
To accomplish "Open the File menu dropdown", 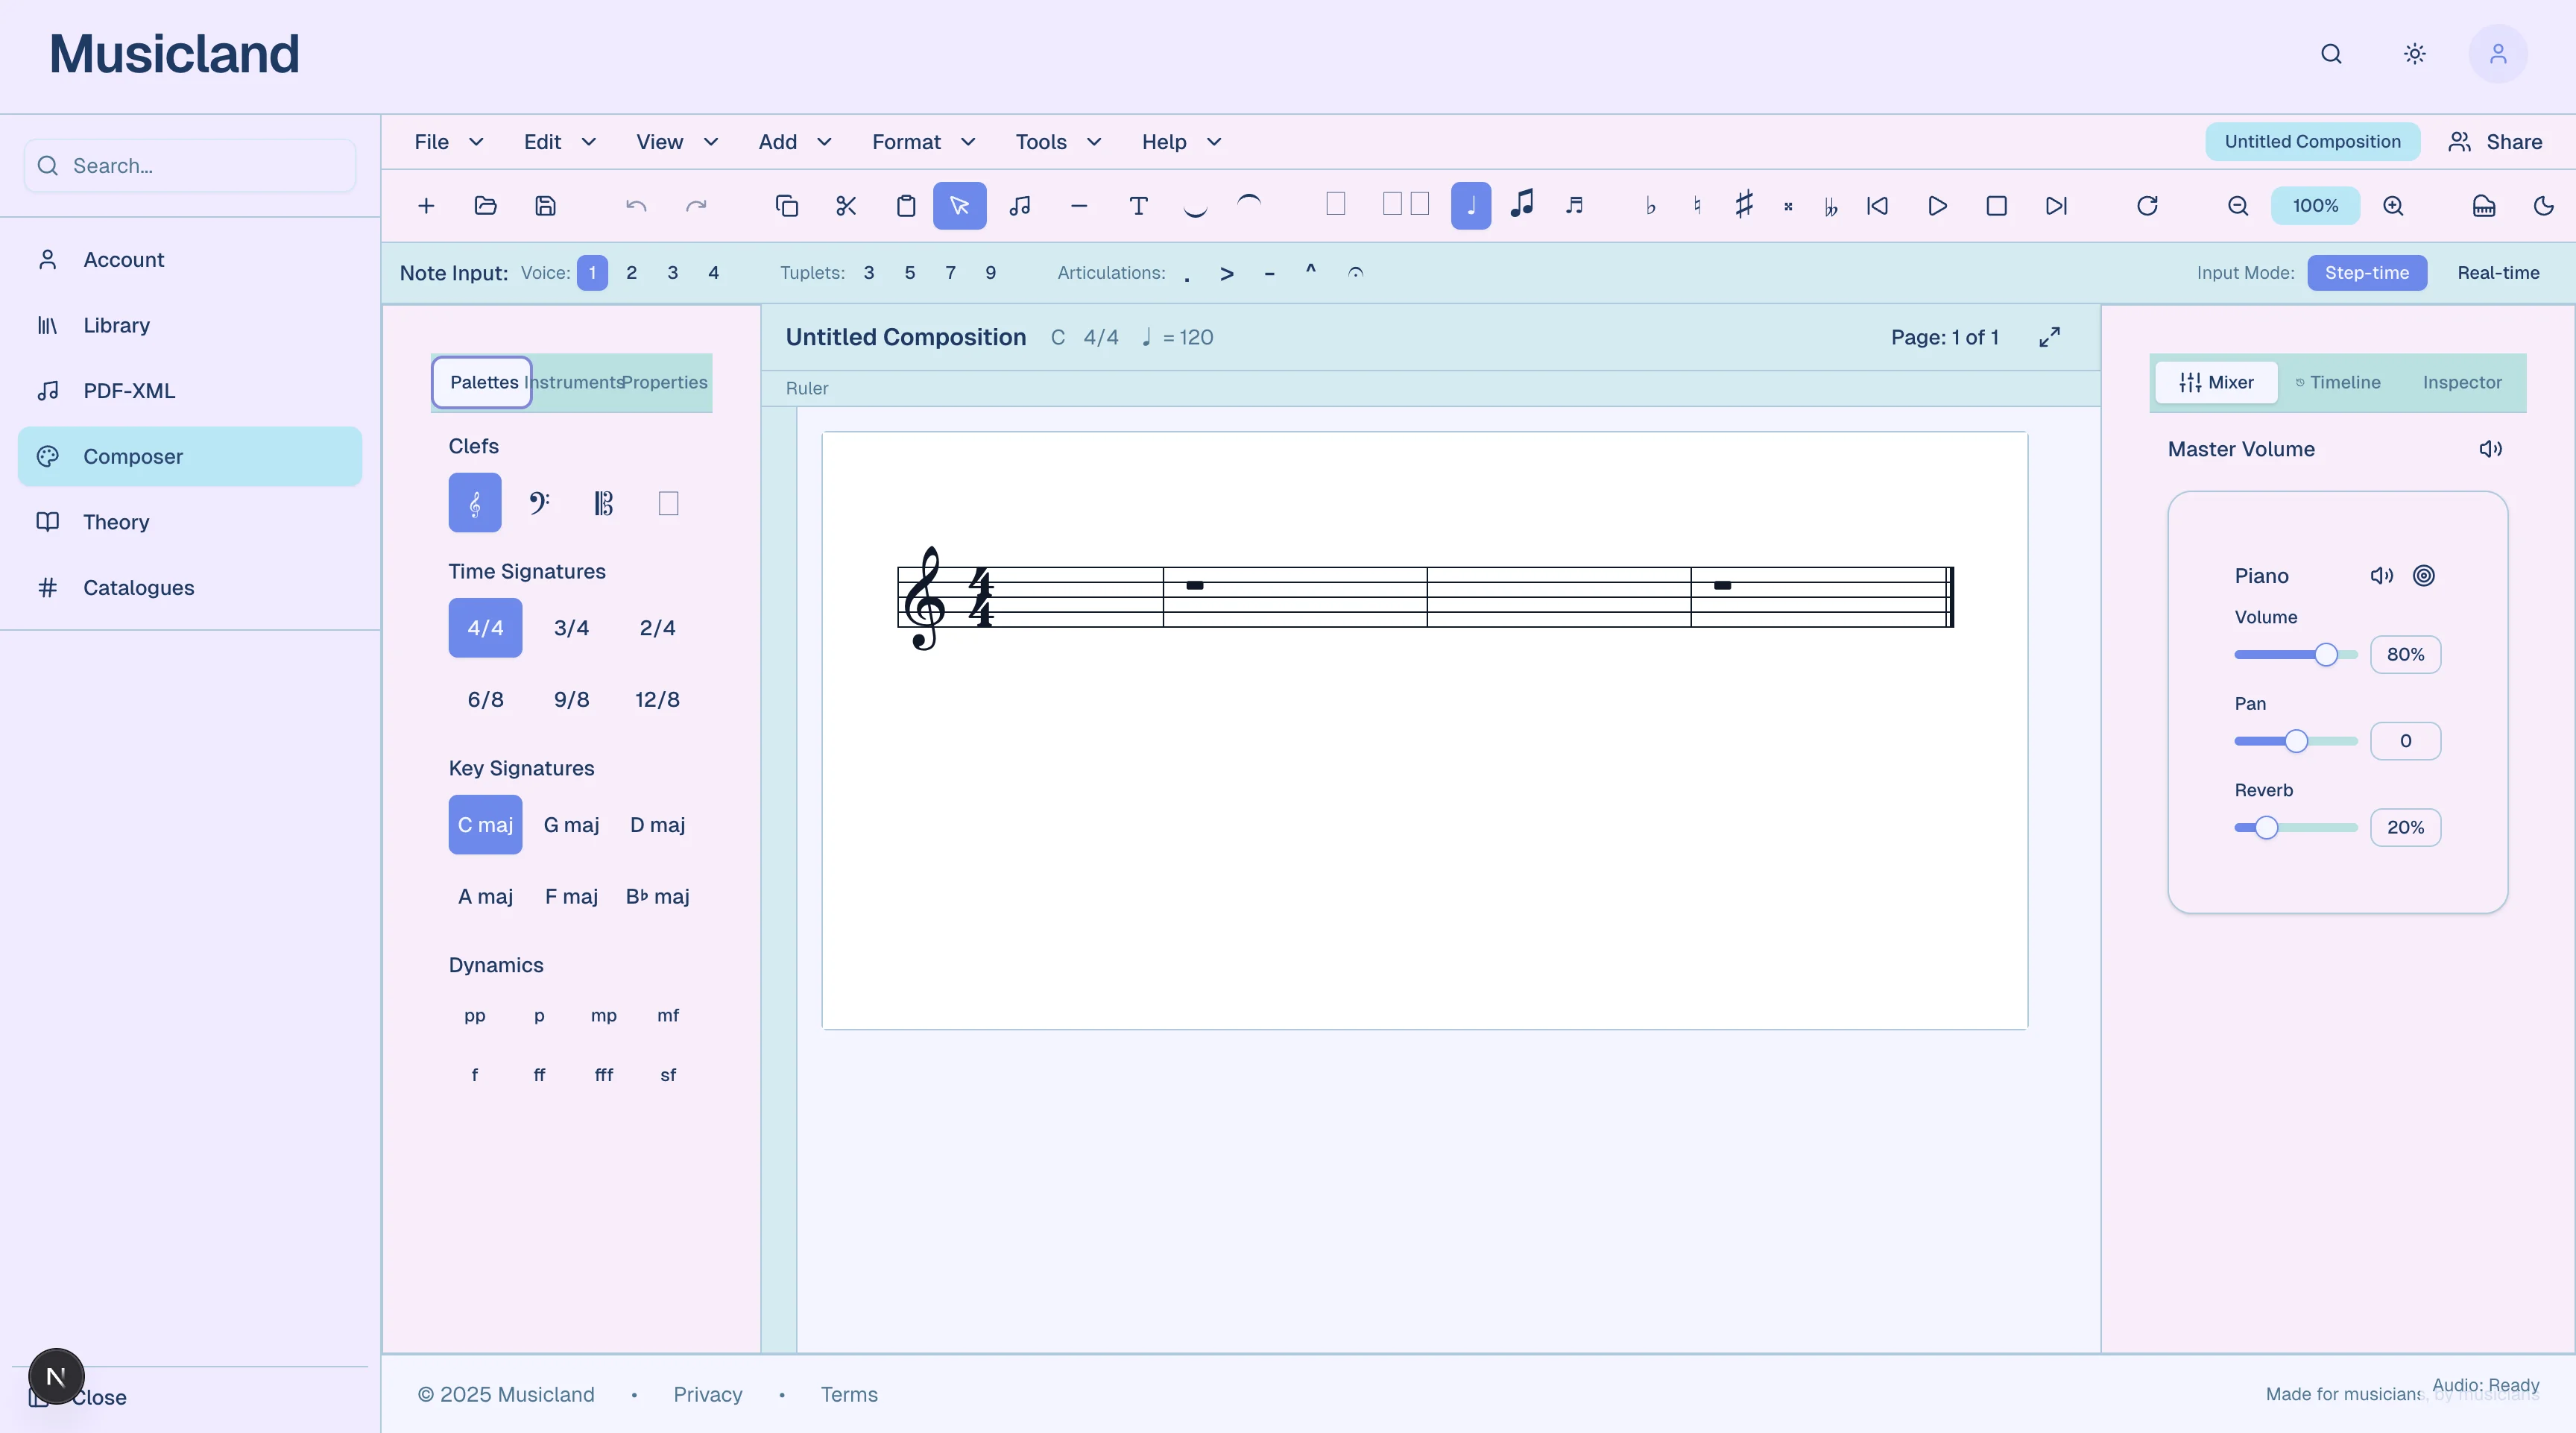I will 448,142.
